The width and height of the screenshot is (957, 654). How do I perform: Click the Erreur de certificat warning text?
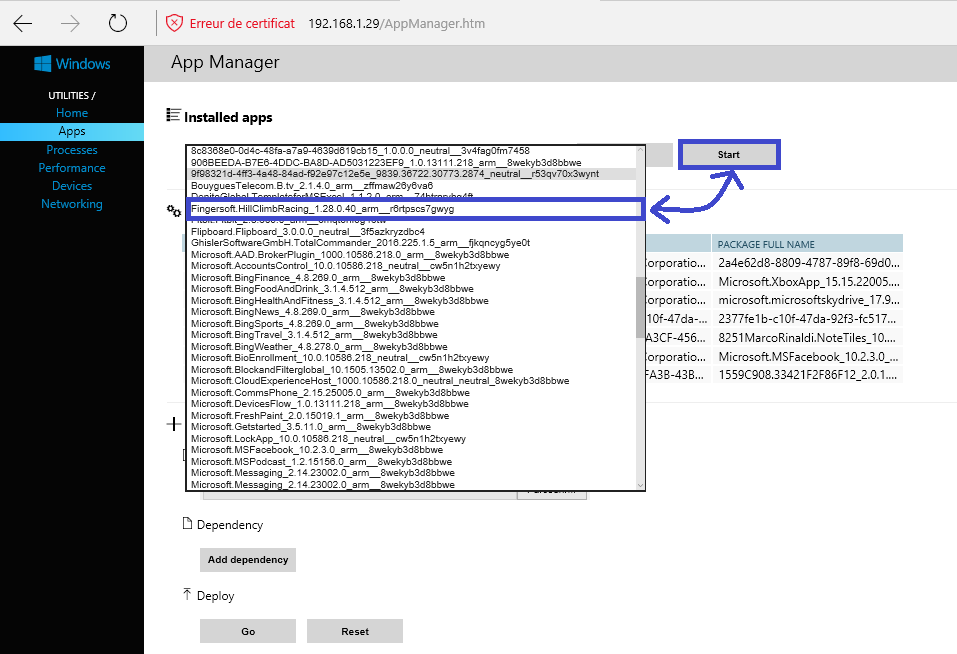tap(242, 24)
